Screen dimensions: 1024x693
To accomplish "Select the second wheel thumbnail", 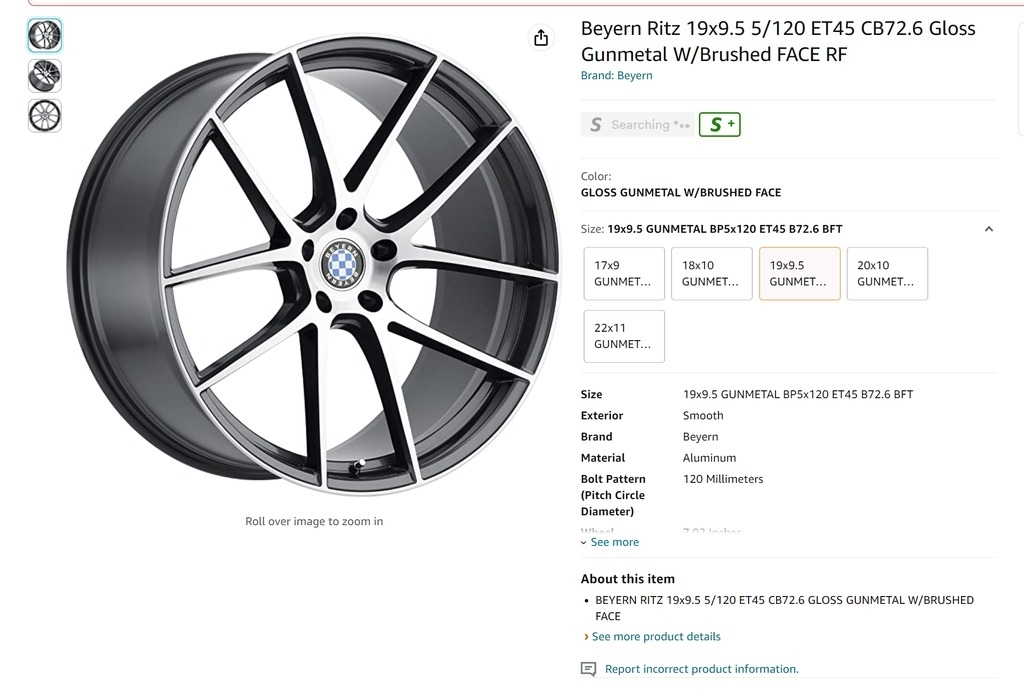I will (x=45, y=75).
